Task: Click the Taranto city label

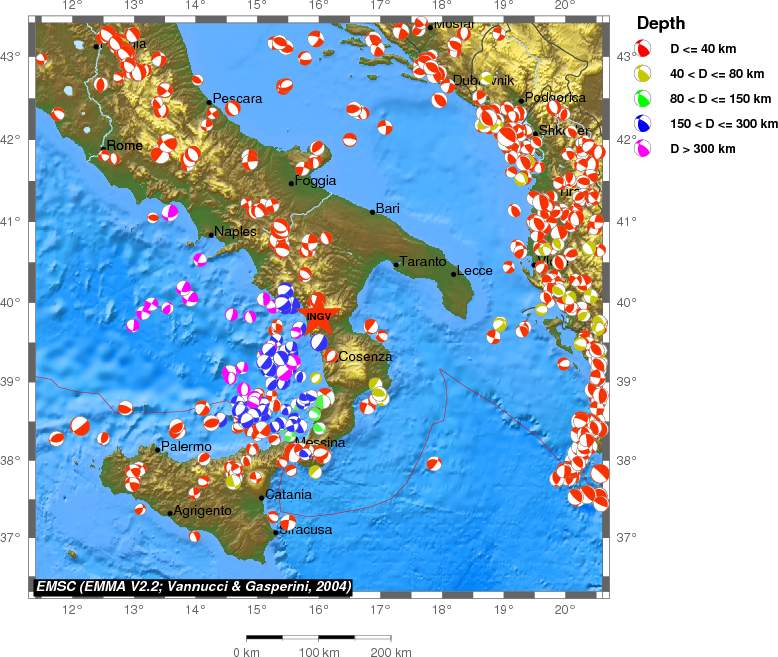Action: [x=422, y=262]
